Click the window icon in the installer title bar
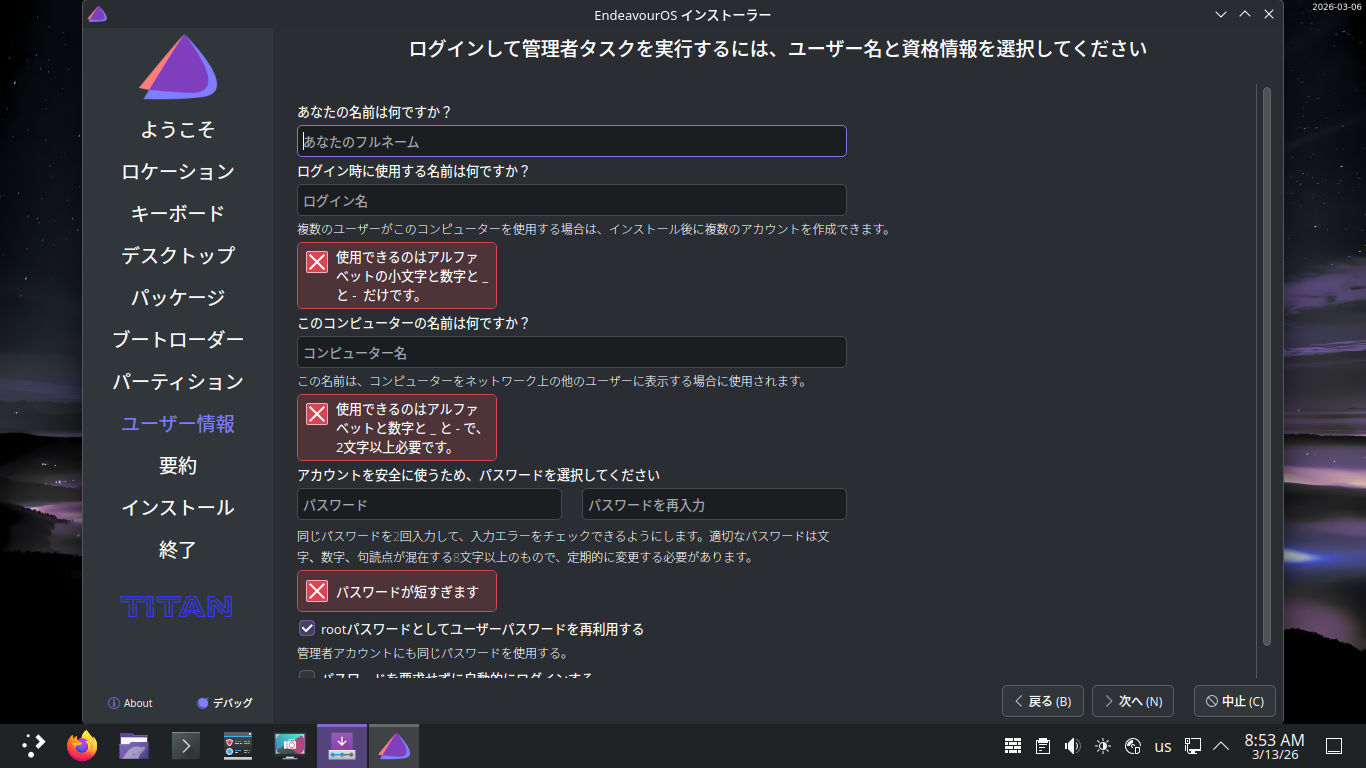 (x=97, y=14)
